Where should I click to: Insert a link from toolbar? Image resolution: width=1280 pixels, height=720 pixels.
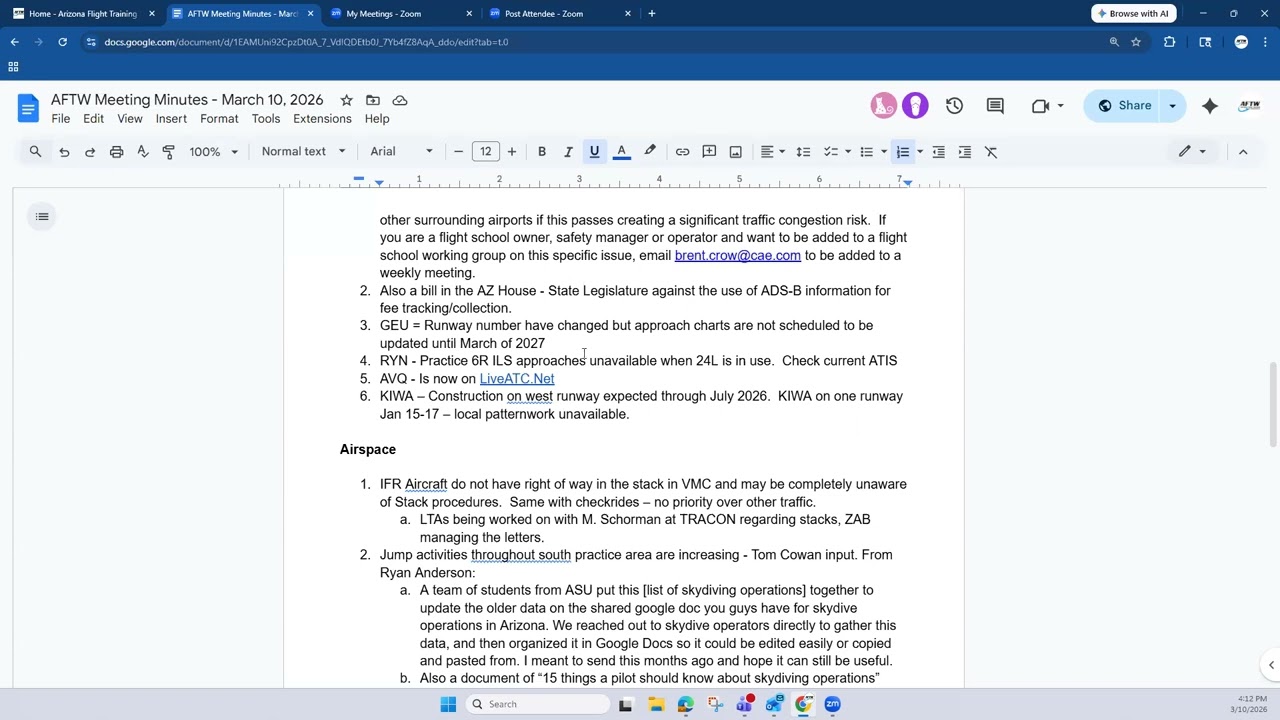(682, 152)
